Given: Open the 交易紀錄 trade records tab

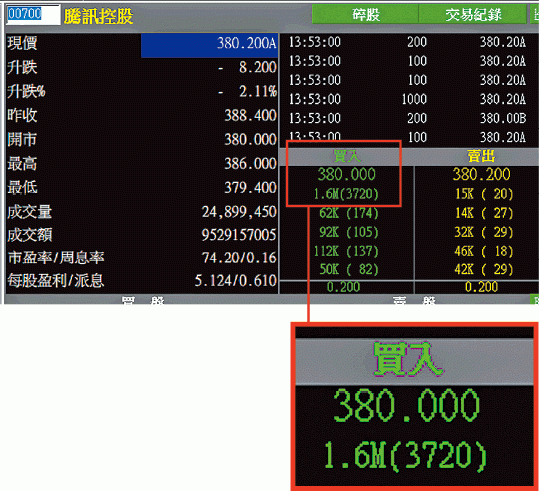Looking at the screenshot, I should 473,15.
